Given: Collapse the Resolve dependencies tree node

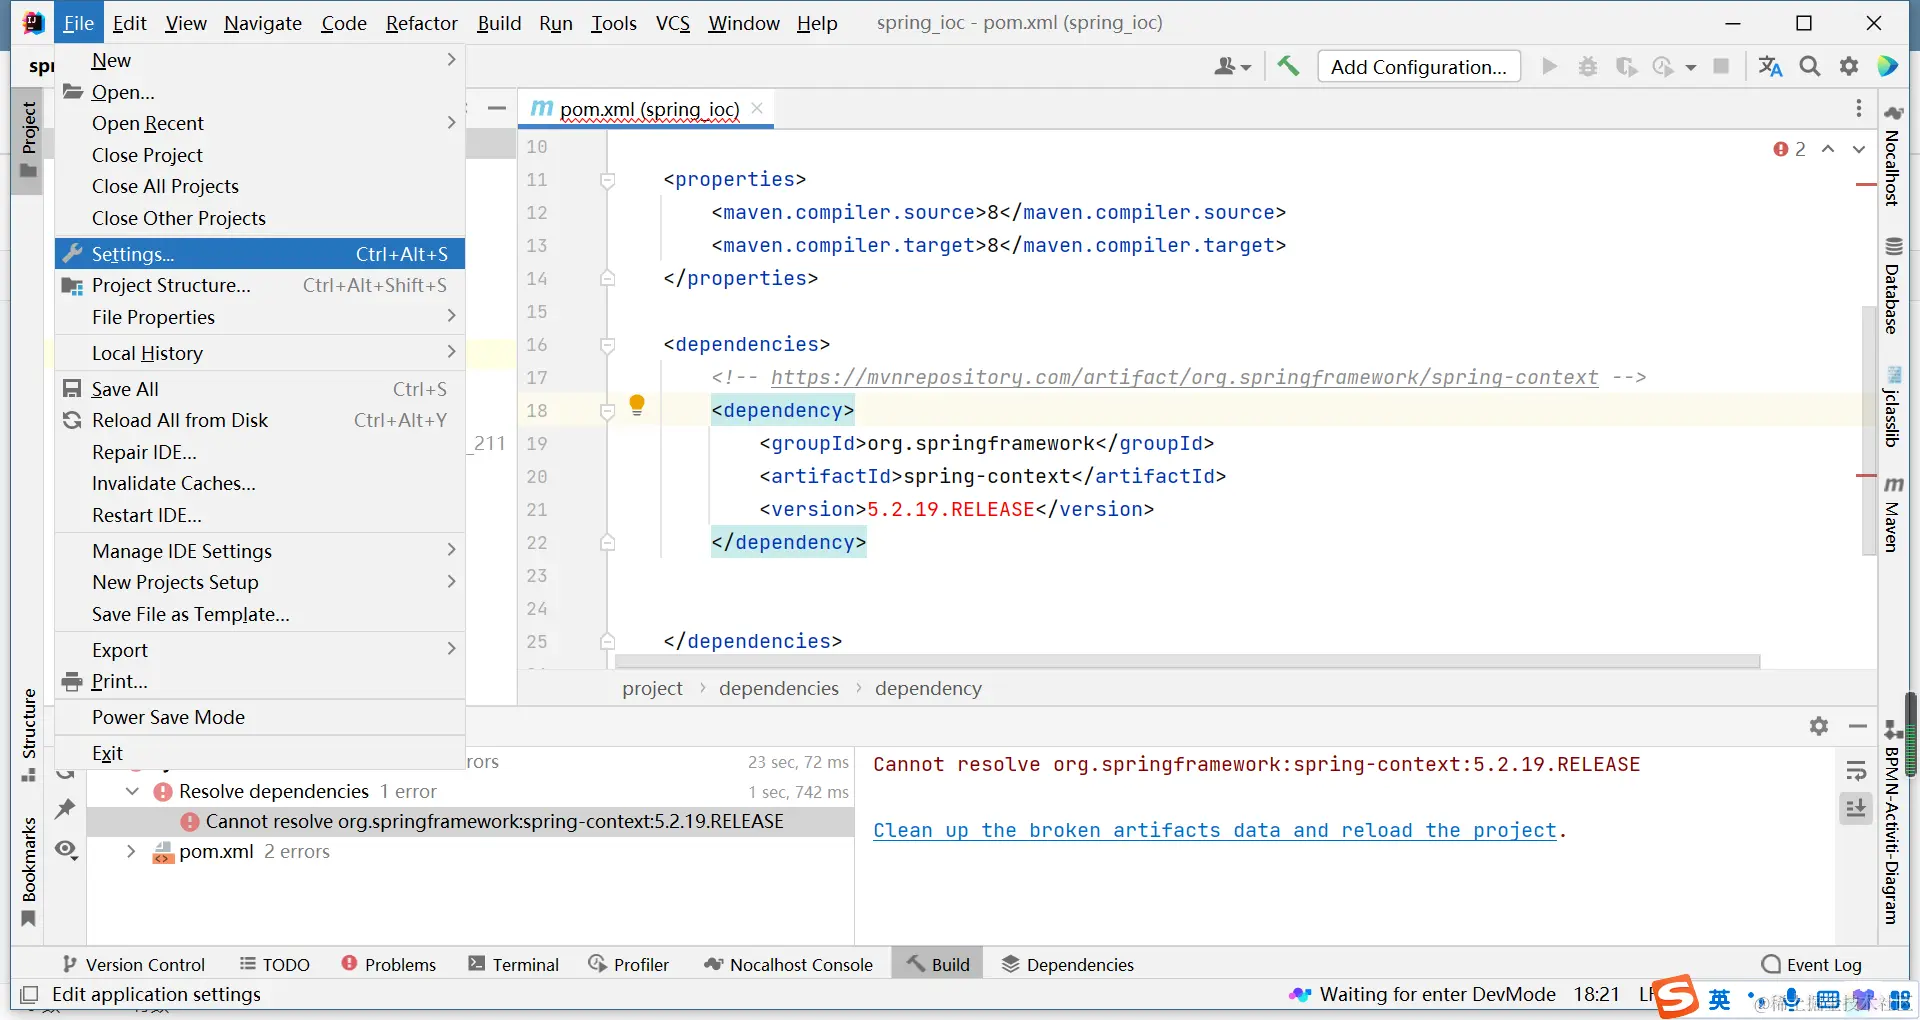Looking at the screenshot, I should [132, 791].
